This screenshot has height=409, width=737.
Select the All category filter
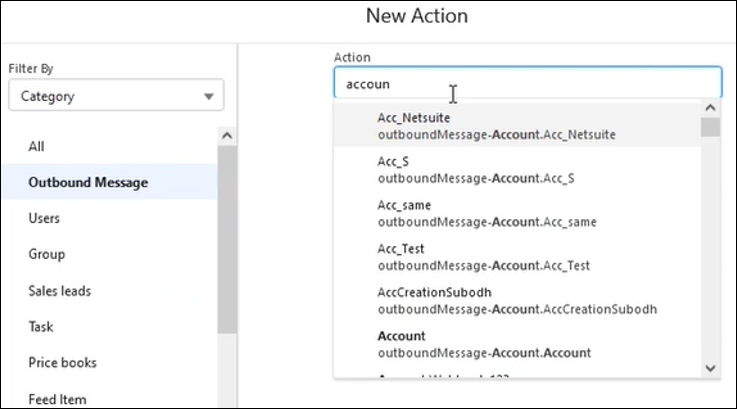37,146
